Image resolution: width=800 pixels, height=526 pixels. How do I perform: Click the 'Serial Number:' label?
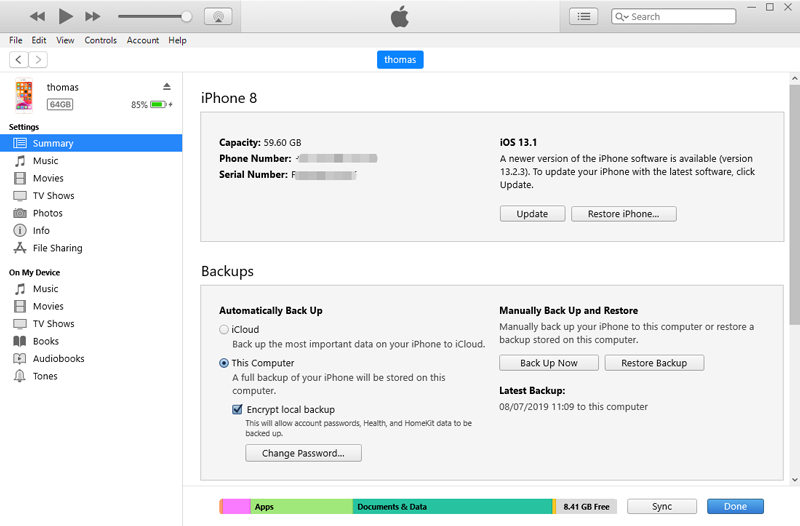coord(254,174)
